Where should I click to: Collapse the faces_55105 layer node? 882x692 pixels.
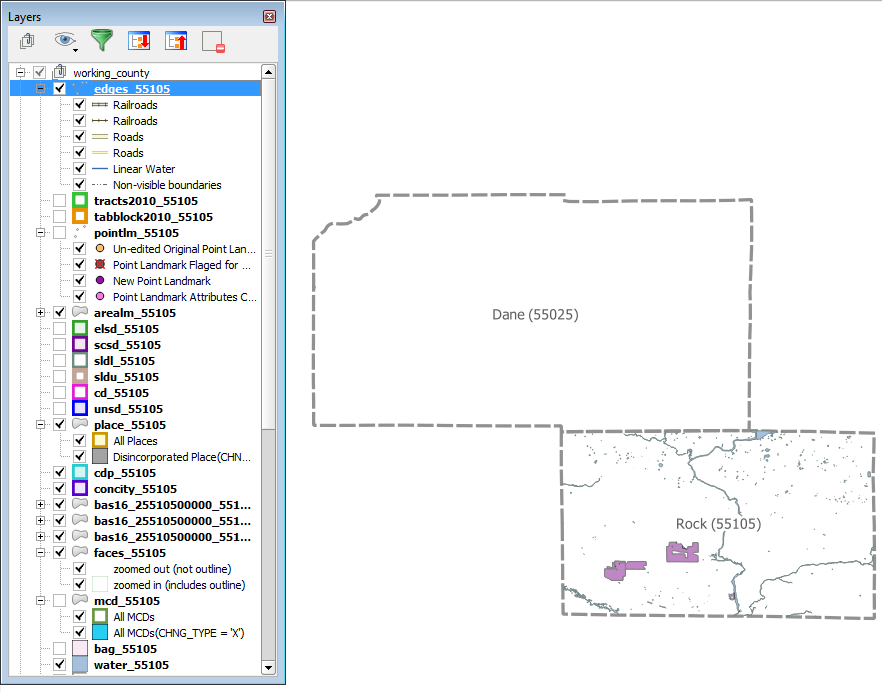point(41,553)
